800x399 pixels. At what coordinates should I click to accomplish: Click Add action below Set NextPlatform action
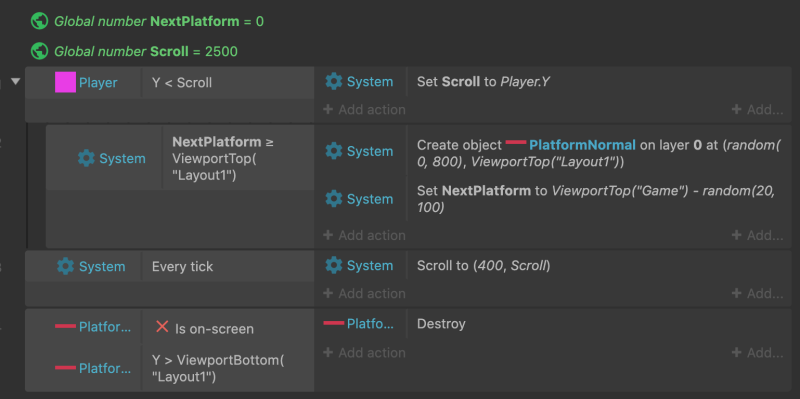(x=364, y=235)
